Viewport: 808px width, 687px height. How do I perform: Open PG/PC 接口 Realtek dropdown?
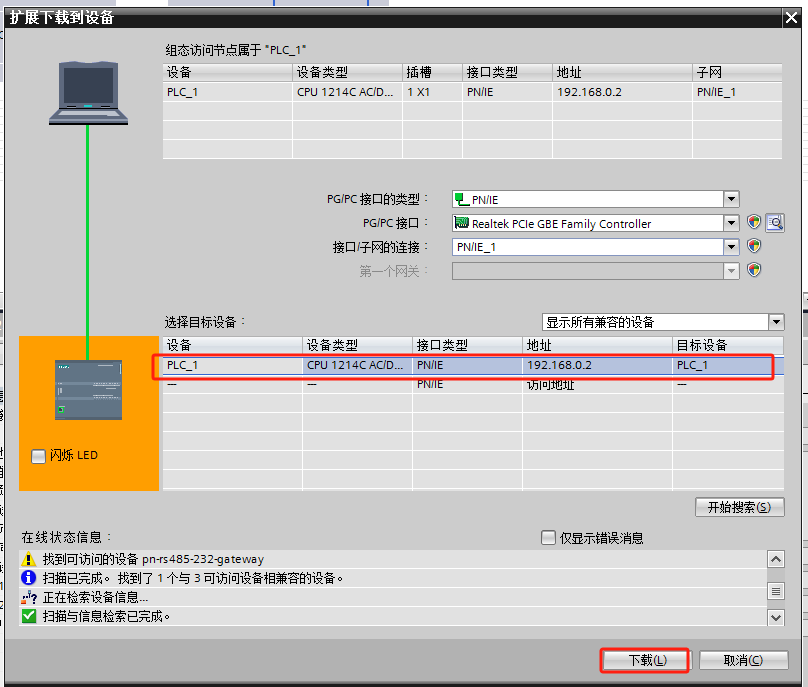click(x=731, y=223)
